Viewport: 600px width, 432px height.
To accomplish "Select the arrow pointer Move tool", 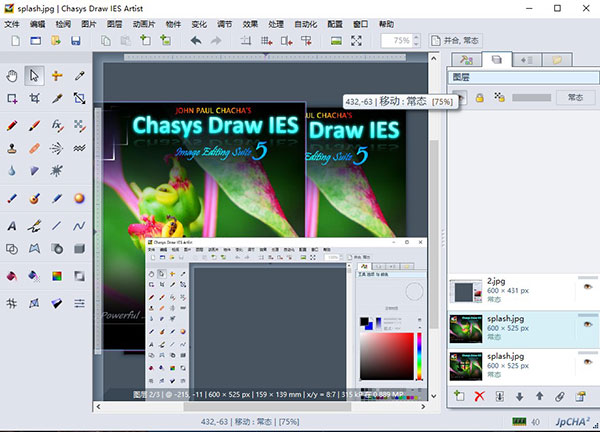I will pos(34,76).
